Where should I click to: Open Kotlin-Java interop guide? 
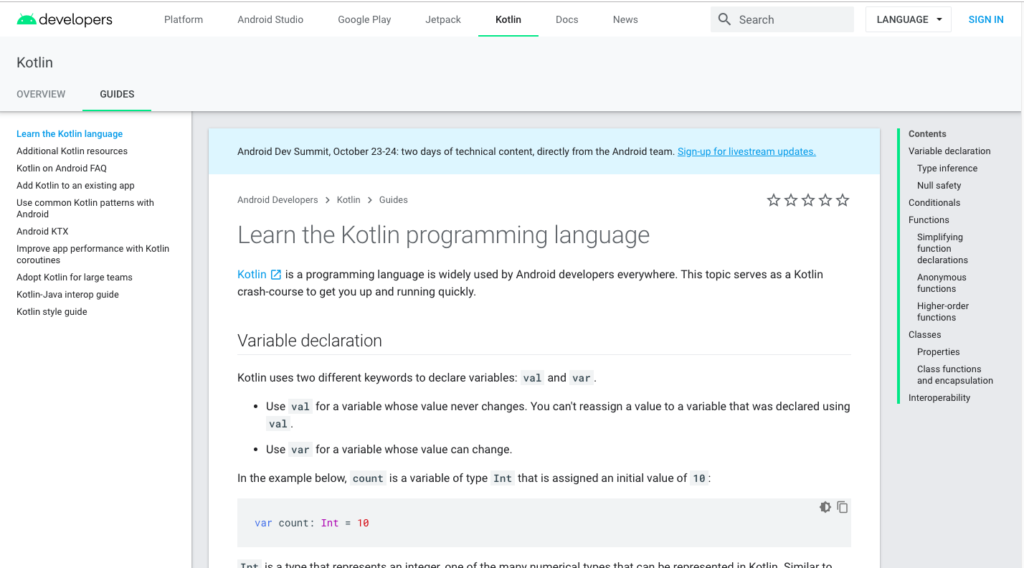tap(68, 294)
